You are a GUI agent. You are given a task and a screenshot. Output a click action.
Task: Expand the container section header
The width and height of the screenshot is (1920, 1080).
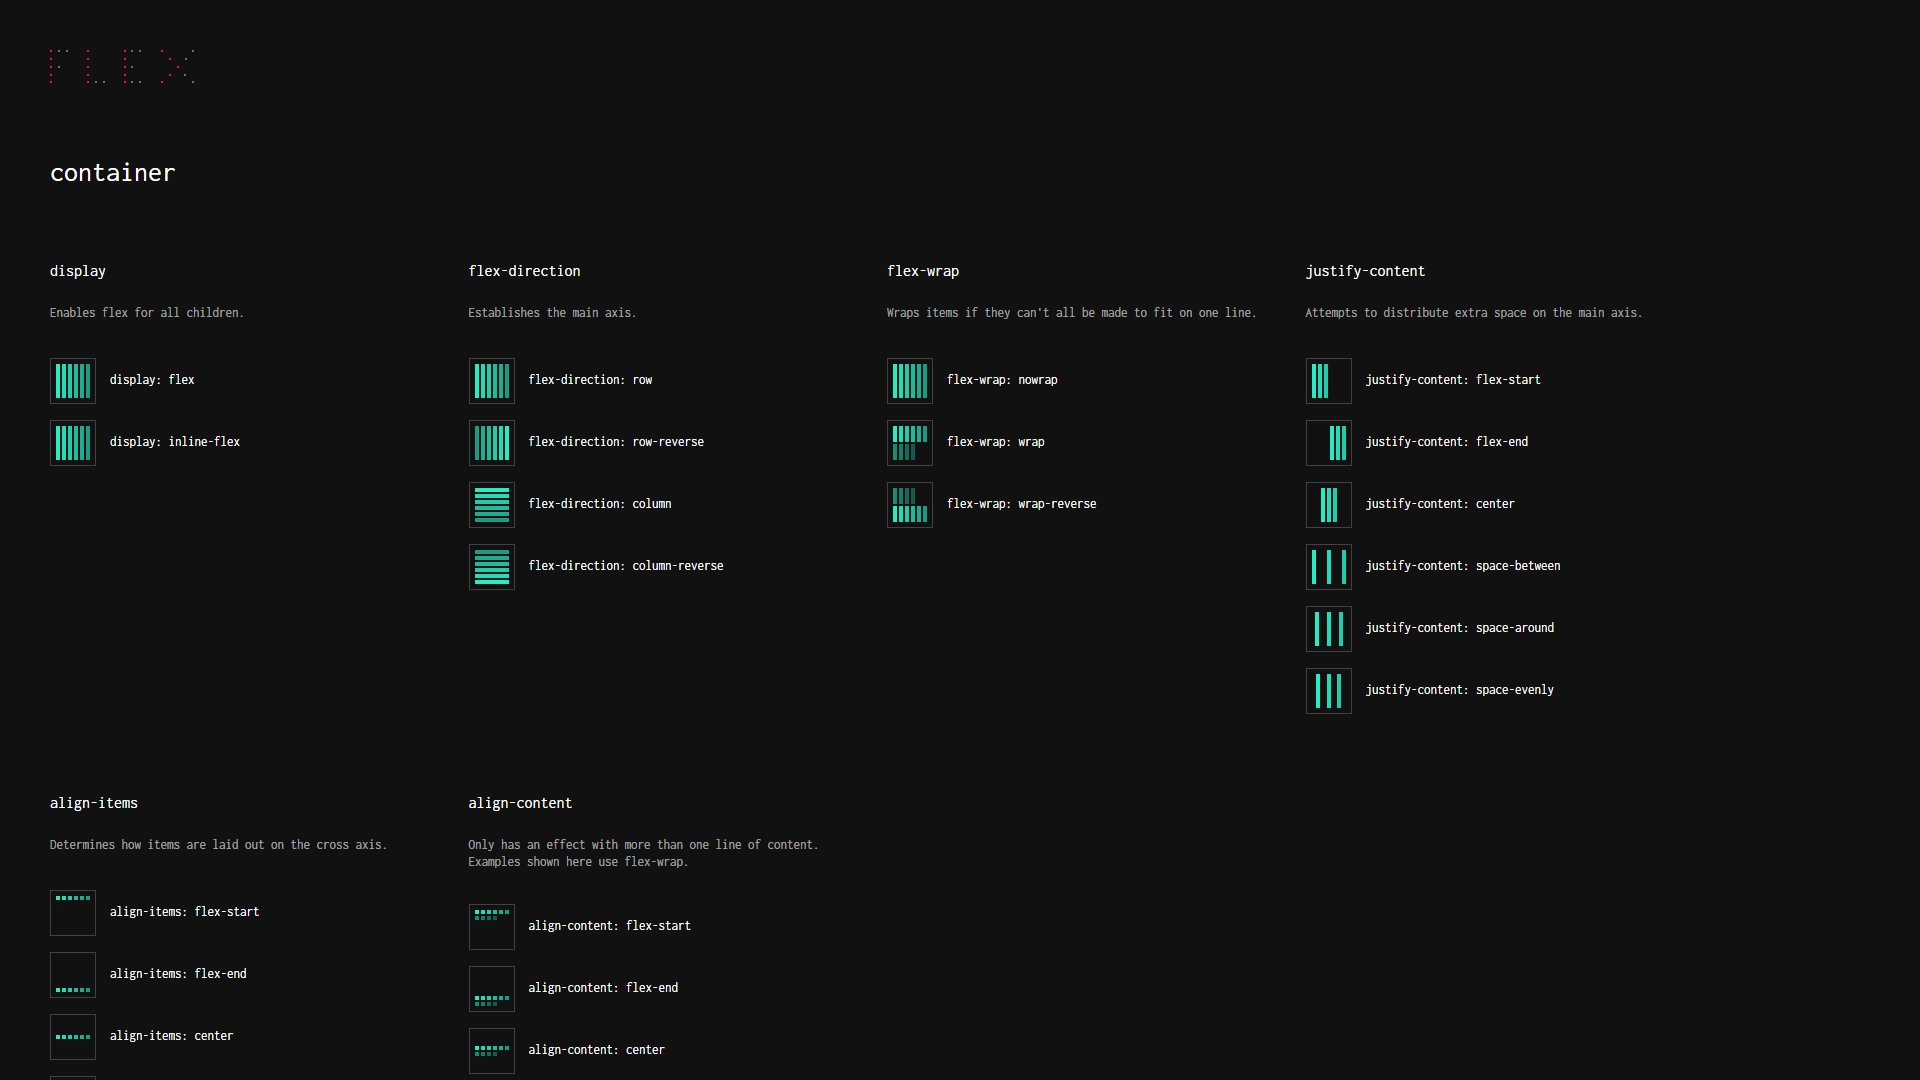point(112,173)
